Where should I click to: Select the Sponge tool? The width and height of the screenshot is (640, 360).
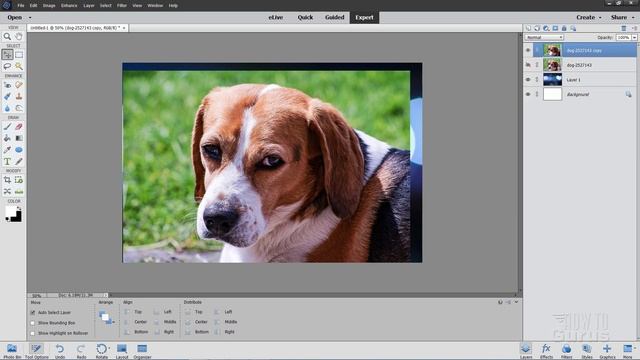(19, 108)
